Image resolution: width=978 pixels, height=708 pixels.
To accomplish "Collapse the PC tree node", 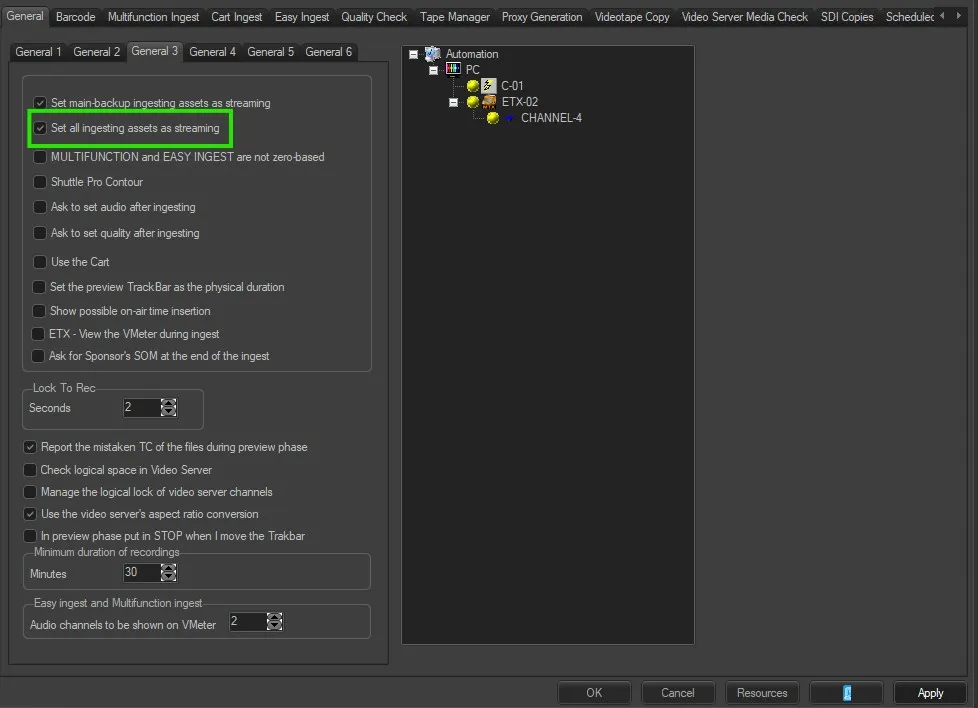I will pos(433,70).
